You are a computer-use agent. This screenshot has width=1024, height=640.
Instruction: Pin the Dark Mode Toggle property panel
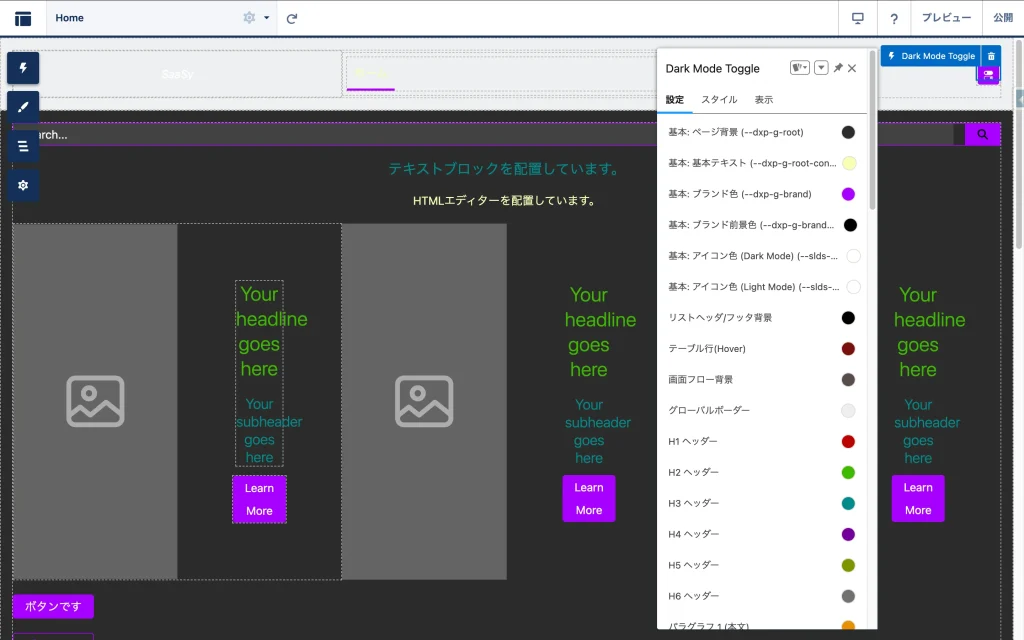point(838,68)
